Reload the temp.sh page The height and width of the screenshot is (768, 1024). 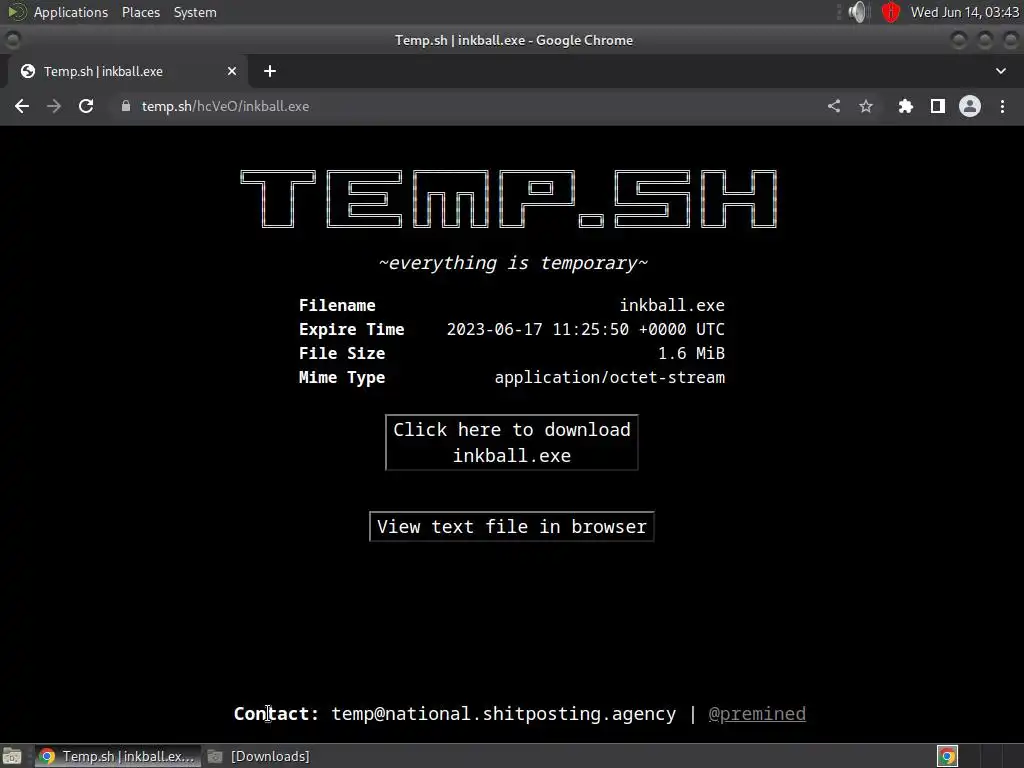pos(86,106)
